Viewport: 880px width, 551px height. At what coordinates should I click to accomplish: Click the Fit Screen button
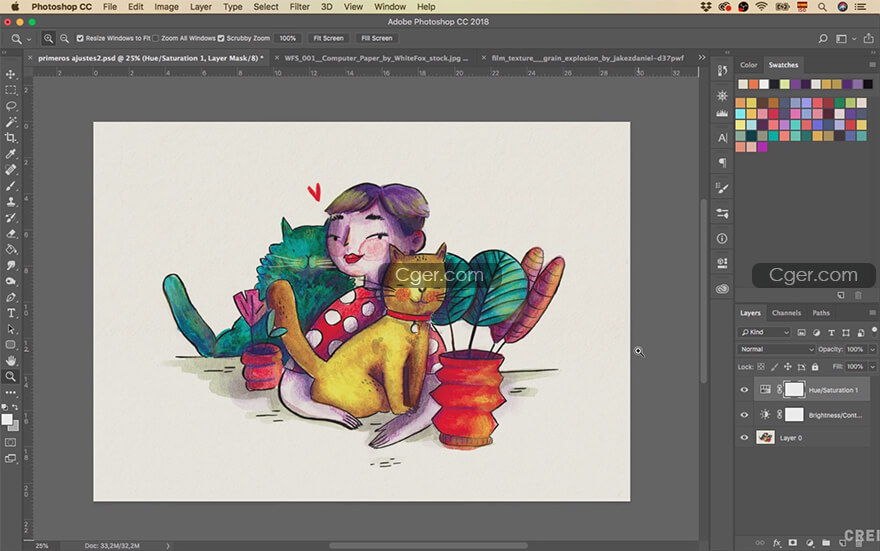(328, 38)
